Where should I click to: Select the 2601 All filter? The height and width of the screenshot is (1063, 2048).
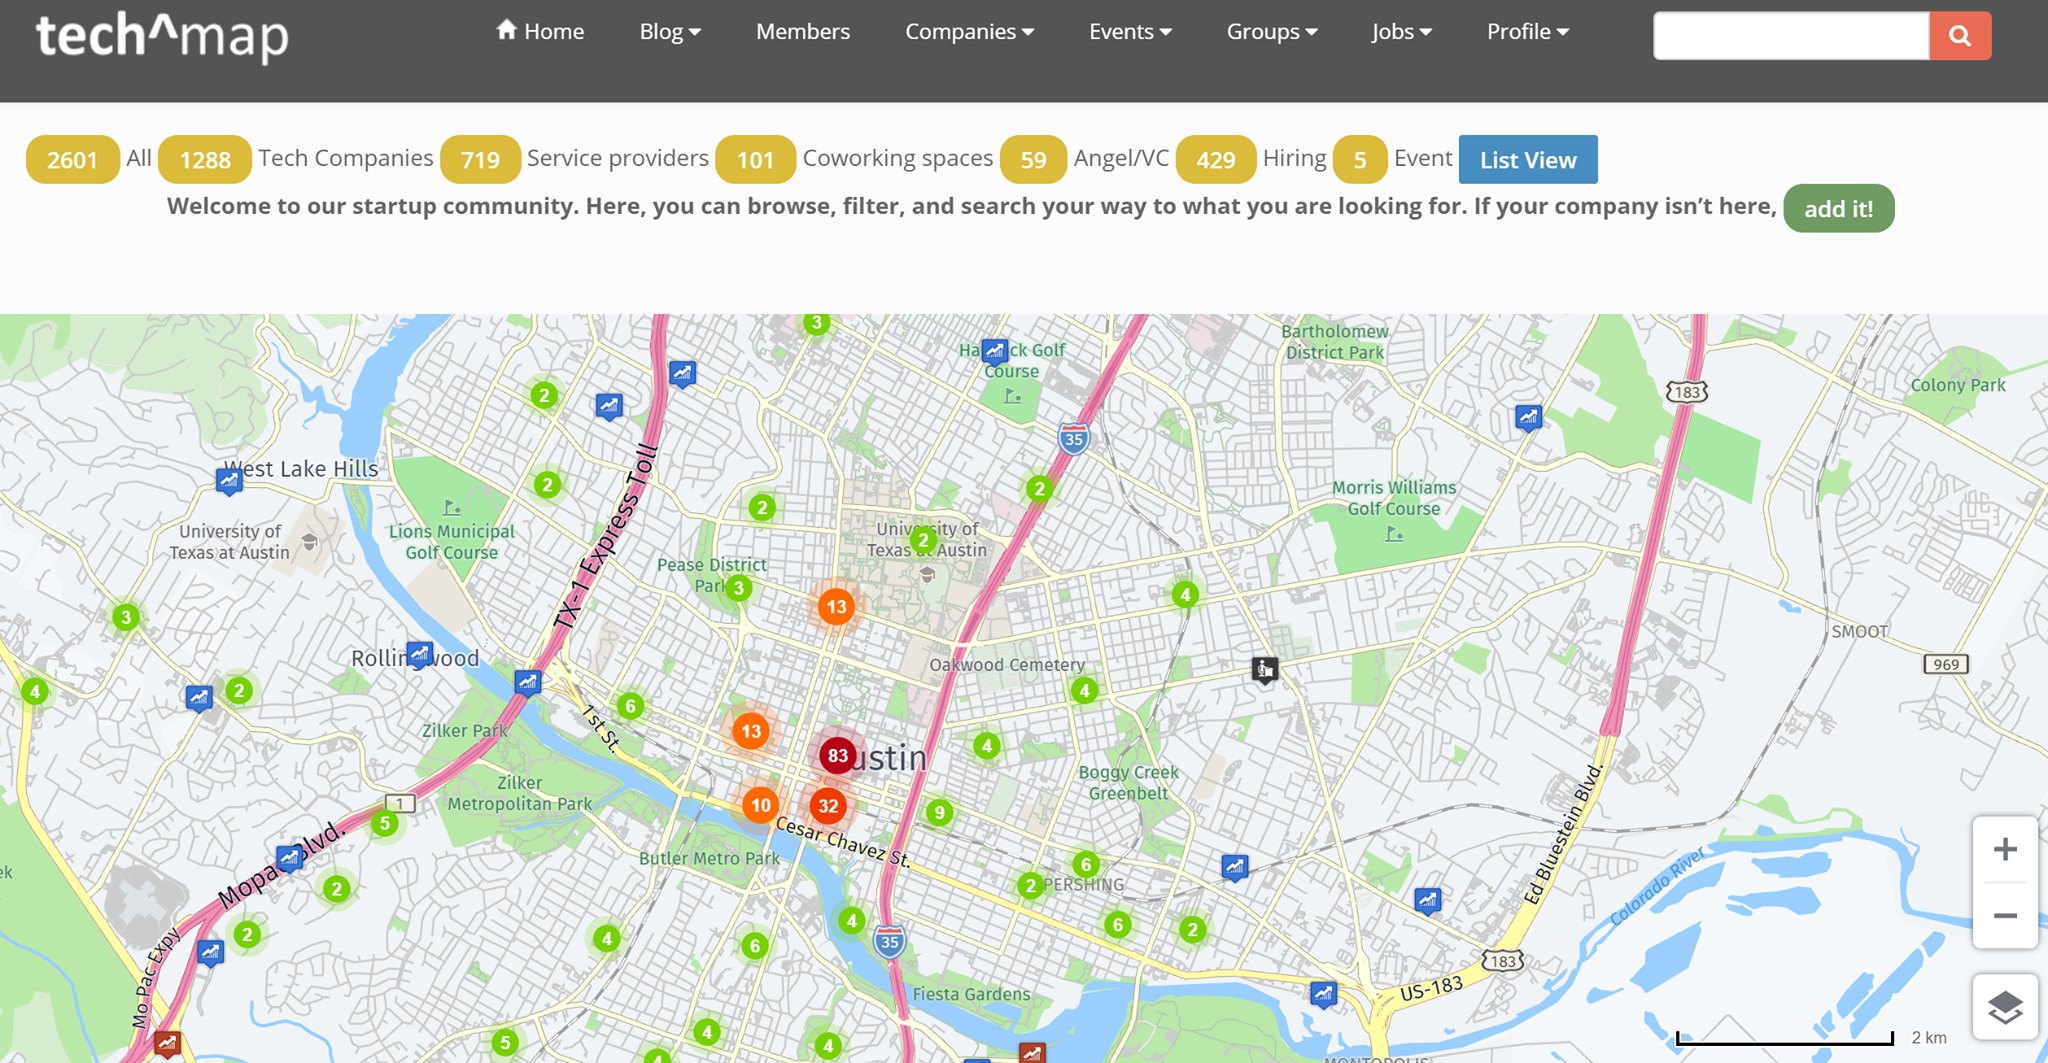point(72,159)
